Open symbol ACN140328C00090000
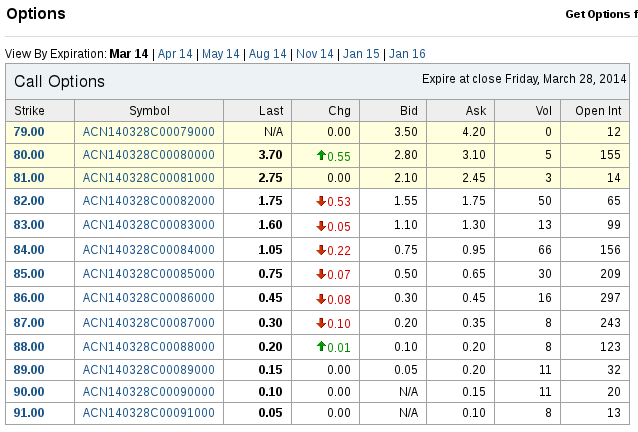 point(149,392)
